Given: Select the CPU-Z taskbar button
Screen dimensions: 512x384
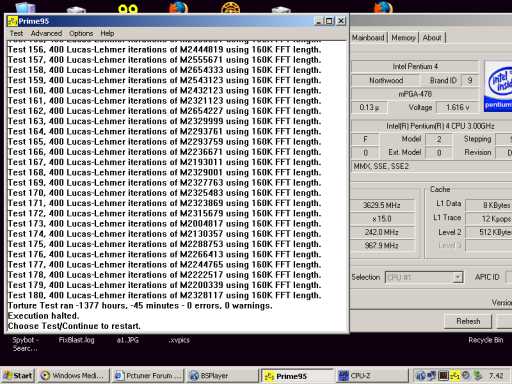Looking at the screenshot, I should pos(371,376).
